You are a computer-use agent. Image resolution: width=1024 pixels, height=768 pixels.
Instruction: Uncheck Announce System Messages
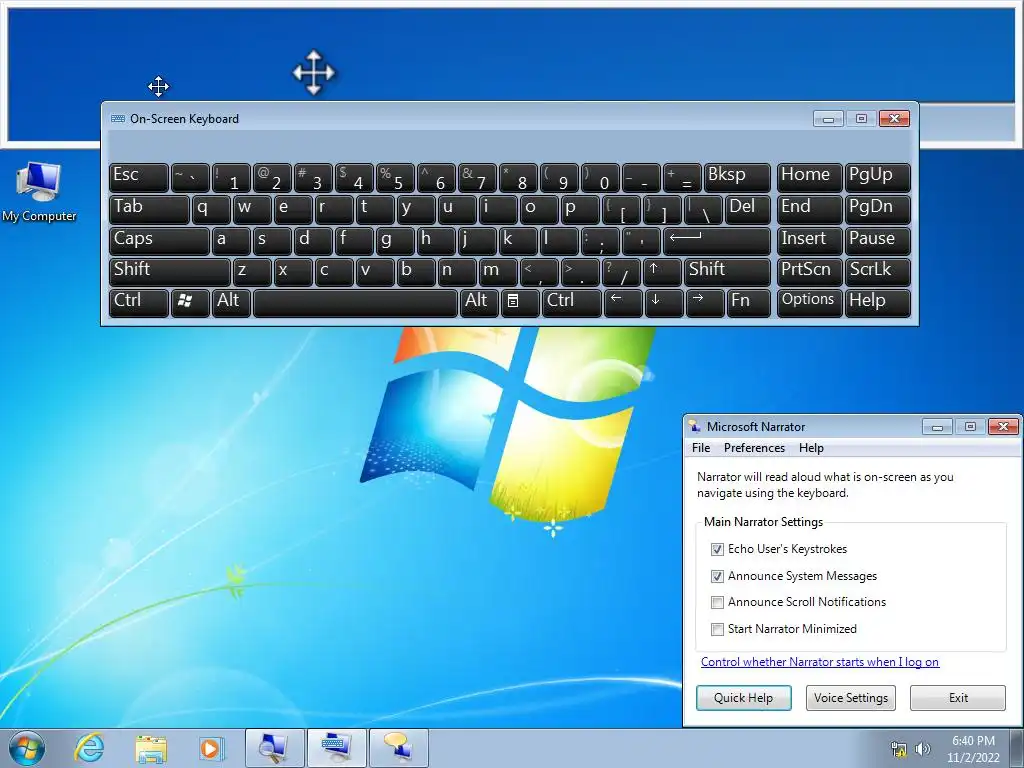tap(717, 576)
